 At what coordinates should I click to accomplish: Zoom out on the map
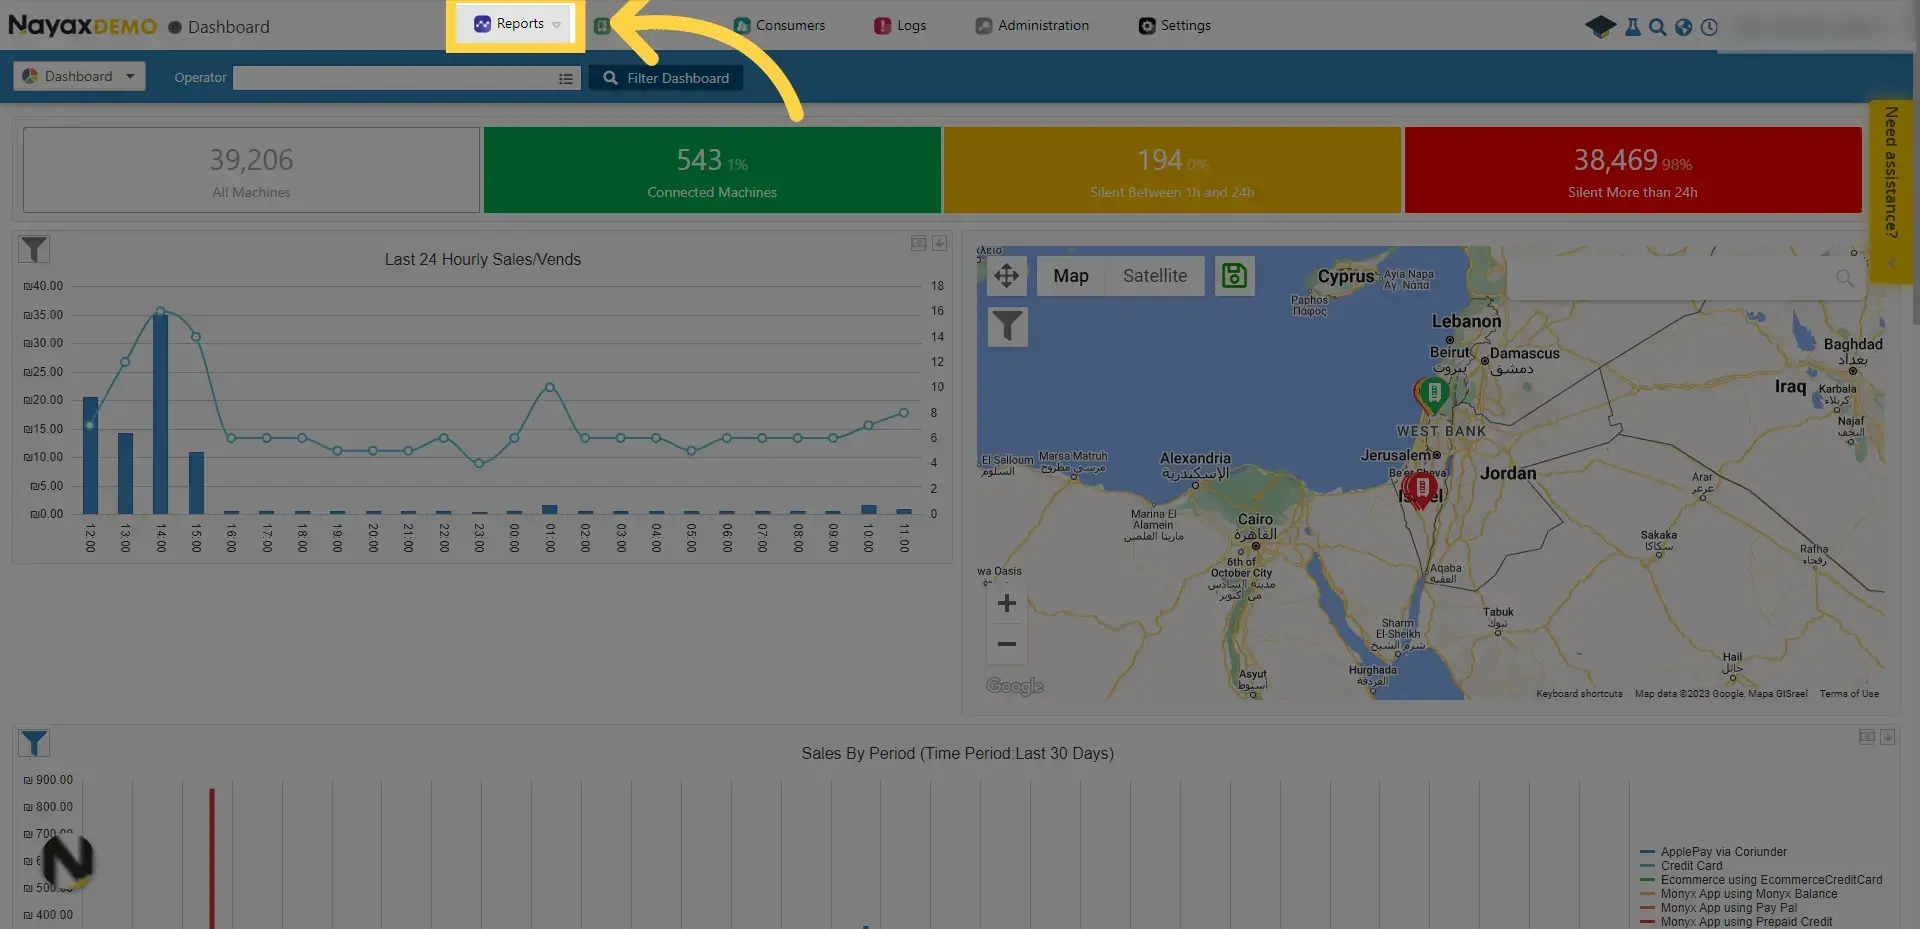pos(1007,644)
